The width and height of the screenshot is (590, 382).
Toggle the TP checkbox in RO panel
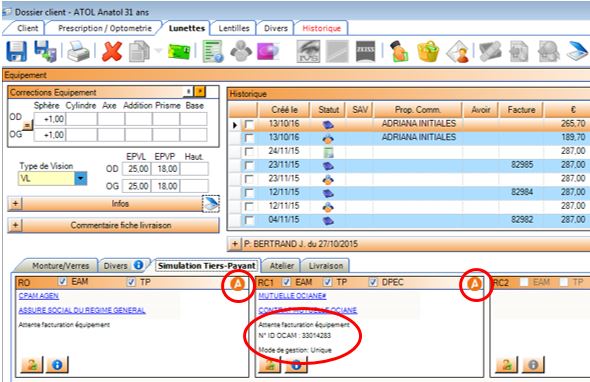(x=131, y=282)
